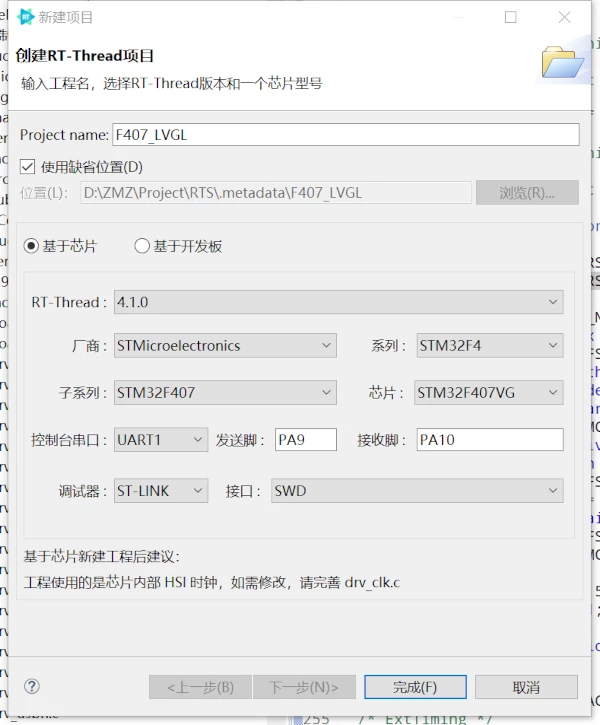This screenshot has width=600, height=725.
Task: Click the 创建RT-Thread项目 heading
Action: click(x=85, y=56)
